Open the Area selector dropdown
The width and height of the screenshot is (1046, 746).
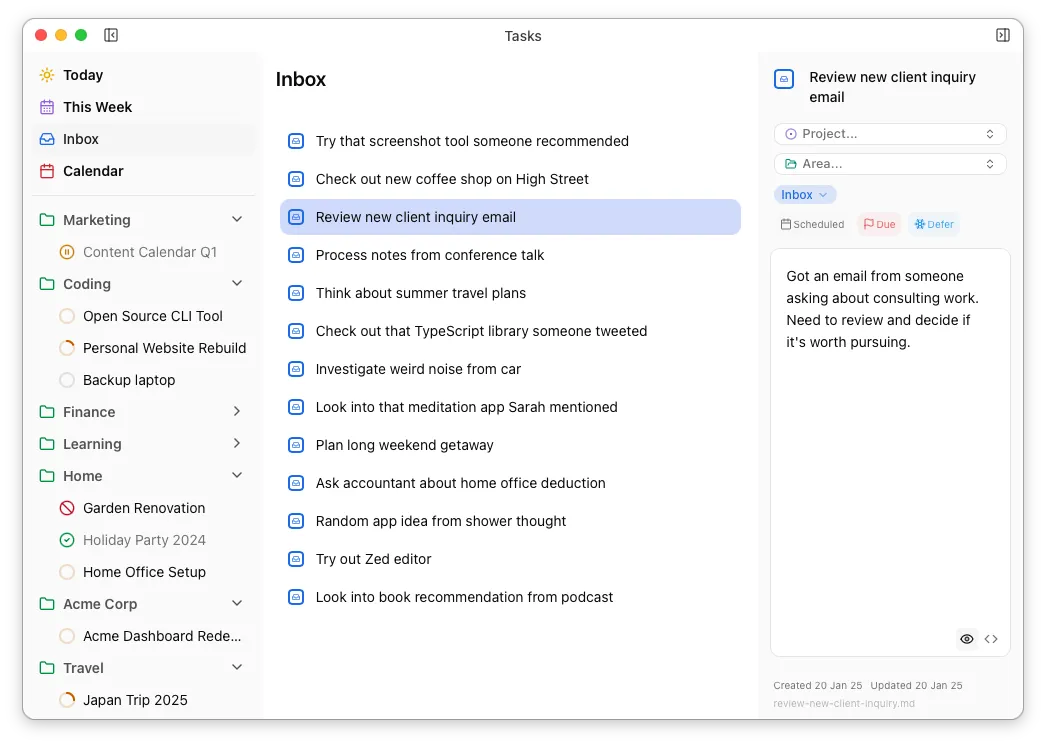pyautogui.click(x=889, y=164)
